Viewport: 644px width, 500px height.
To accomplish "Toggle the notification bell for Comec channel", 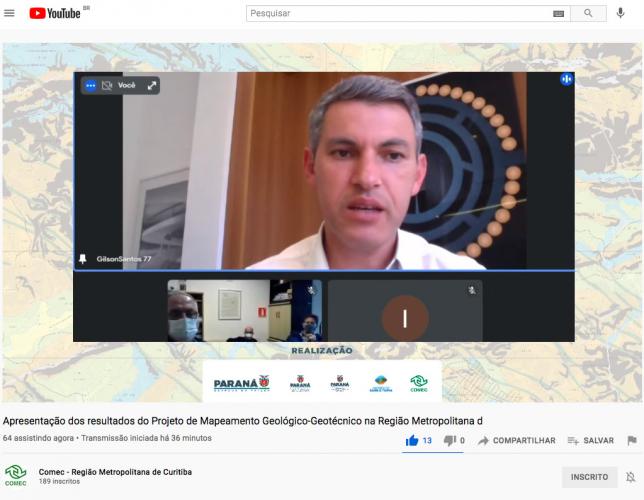I will pos(630,477).
